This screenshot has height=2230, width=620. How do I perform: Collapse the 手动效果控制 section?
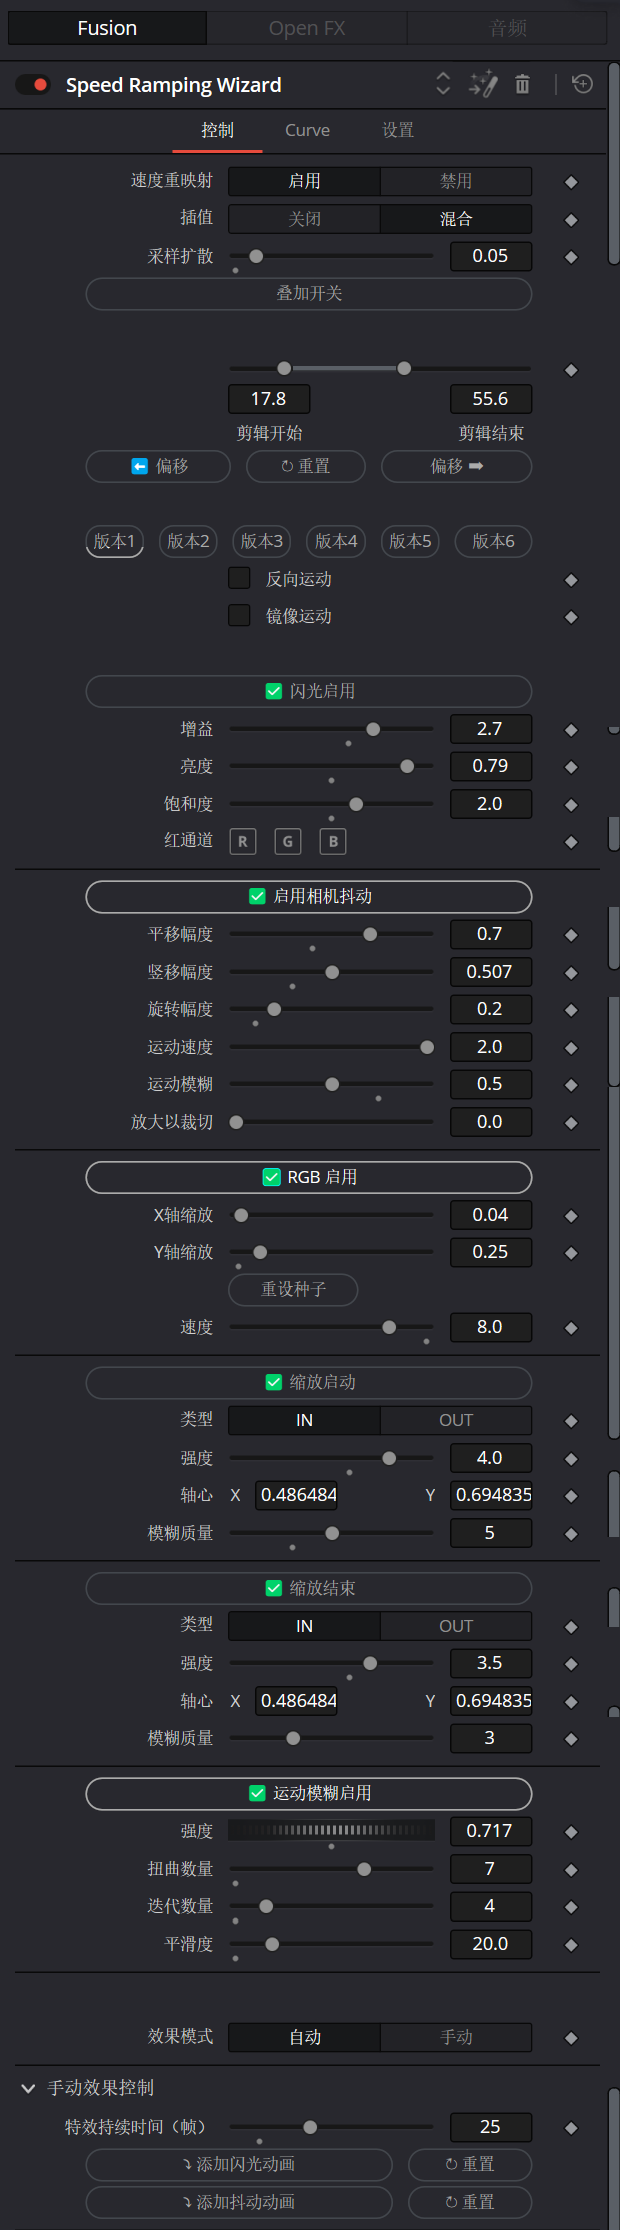(x=27, y=2088)
